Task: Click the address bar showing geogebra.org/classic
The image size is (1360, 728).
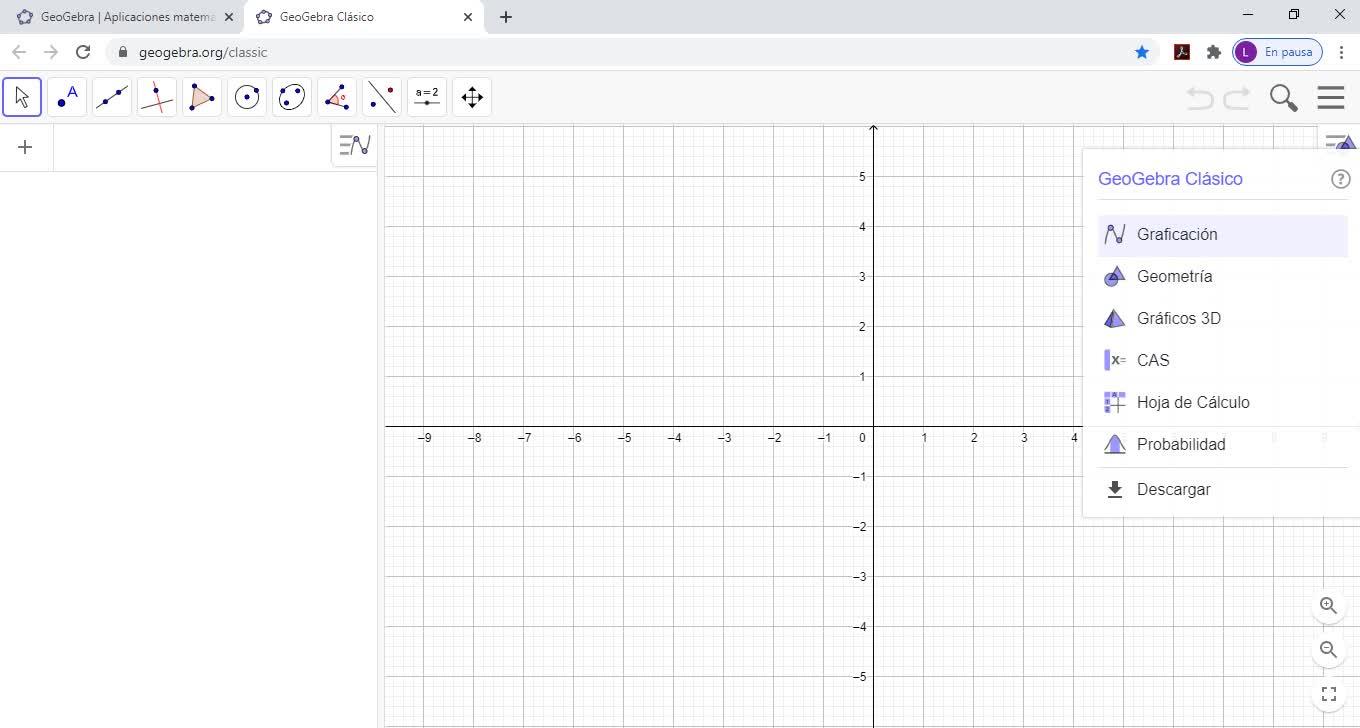Action: tap(630, 52)
